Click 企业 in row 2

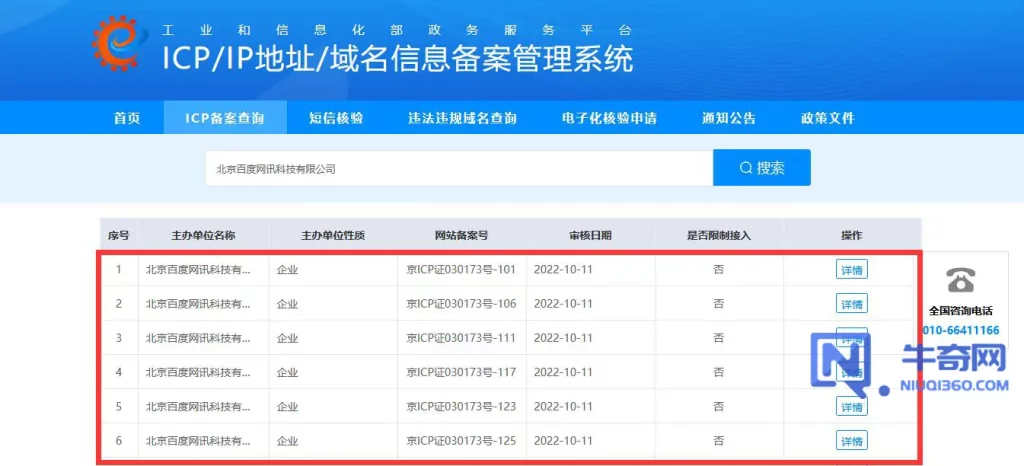(x=287, y=303)
